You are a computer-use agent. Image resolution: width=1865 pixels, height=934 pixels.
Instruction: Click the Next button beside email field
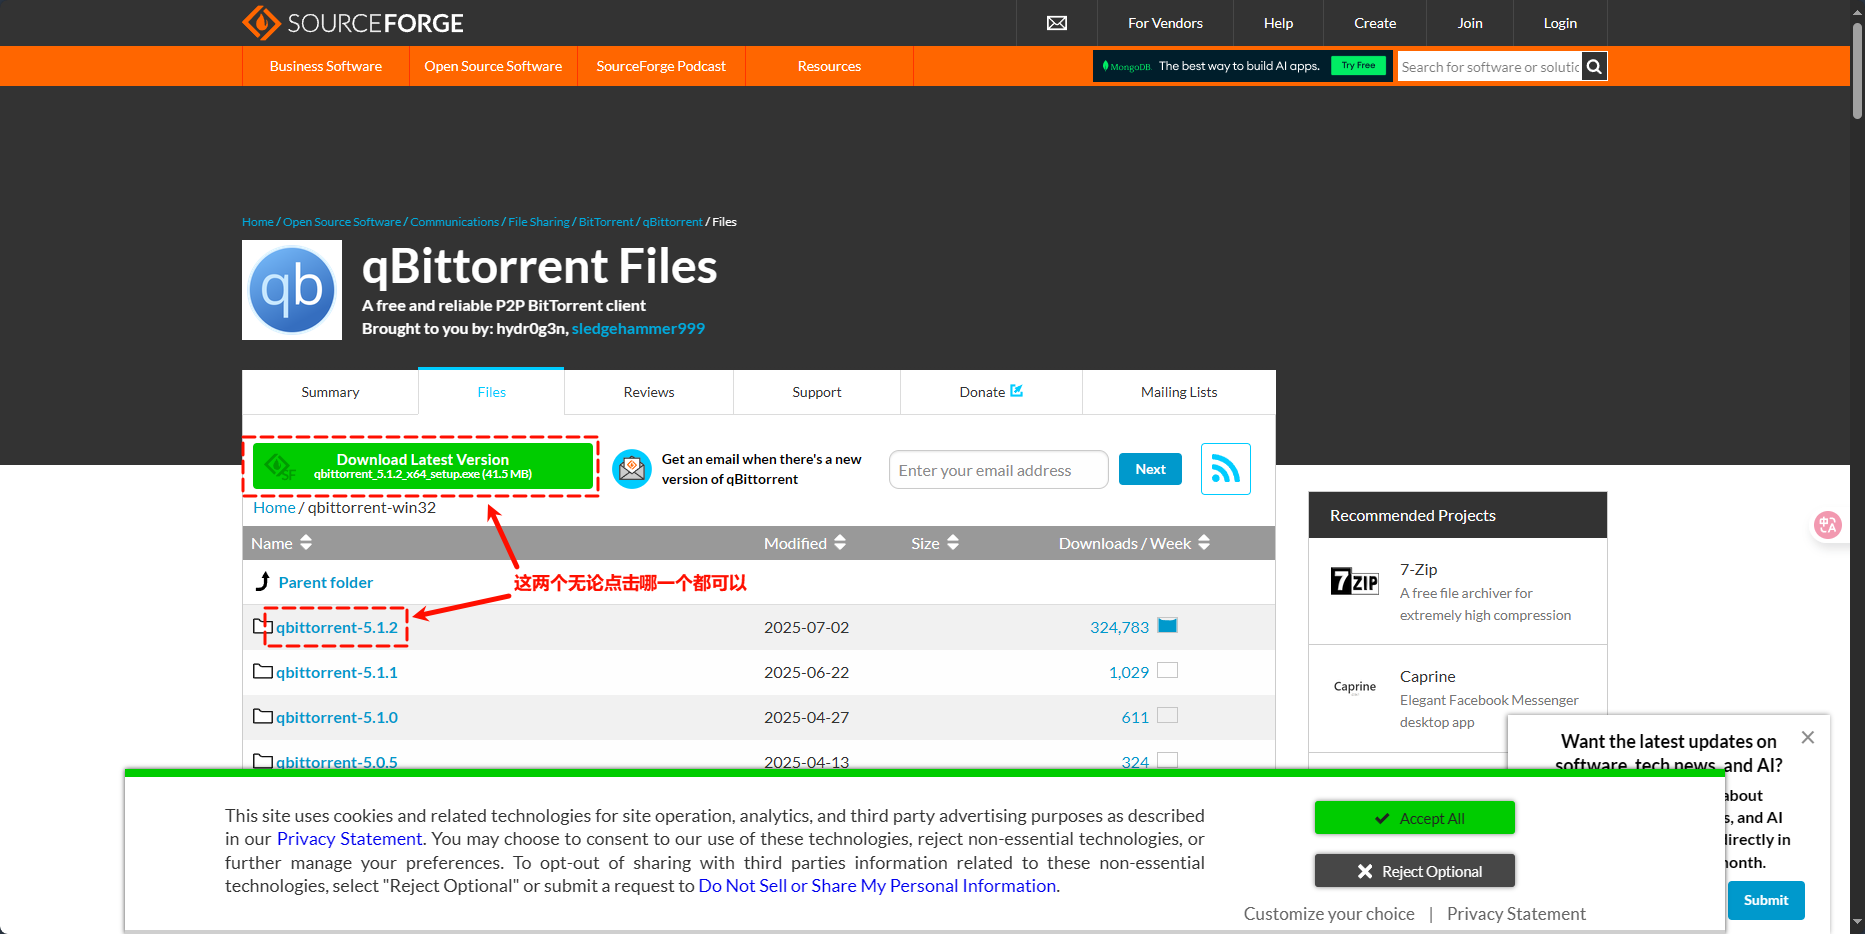1150,469
